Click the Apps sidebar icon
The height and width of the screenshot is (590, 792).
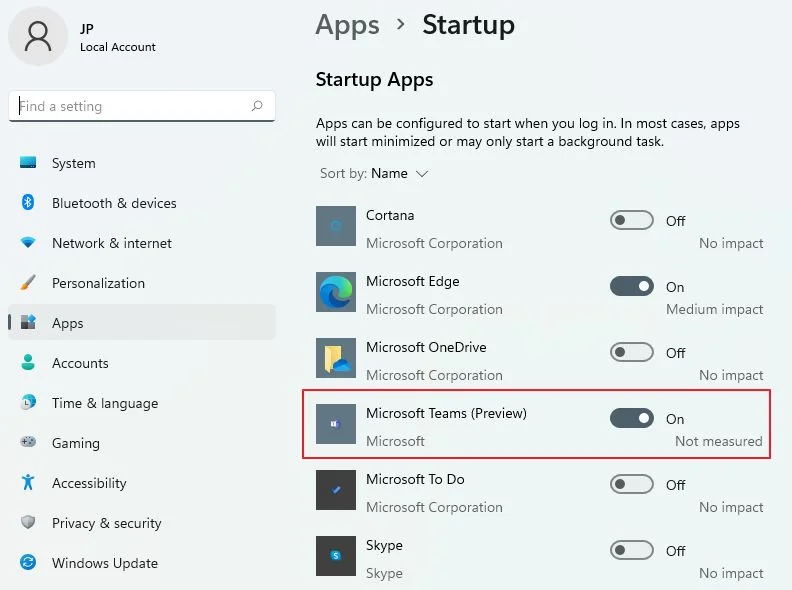[28, 322]
